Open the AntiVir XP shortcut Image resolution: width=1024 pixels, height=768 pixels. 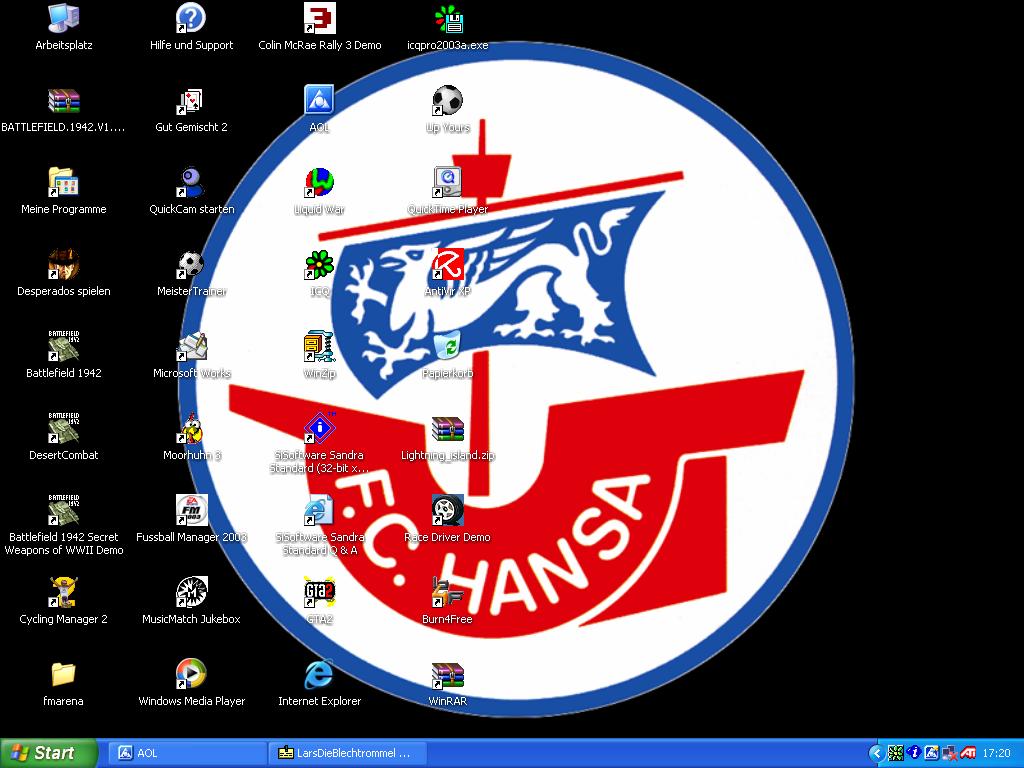click(447, 265)
